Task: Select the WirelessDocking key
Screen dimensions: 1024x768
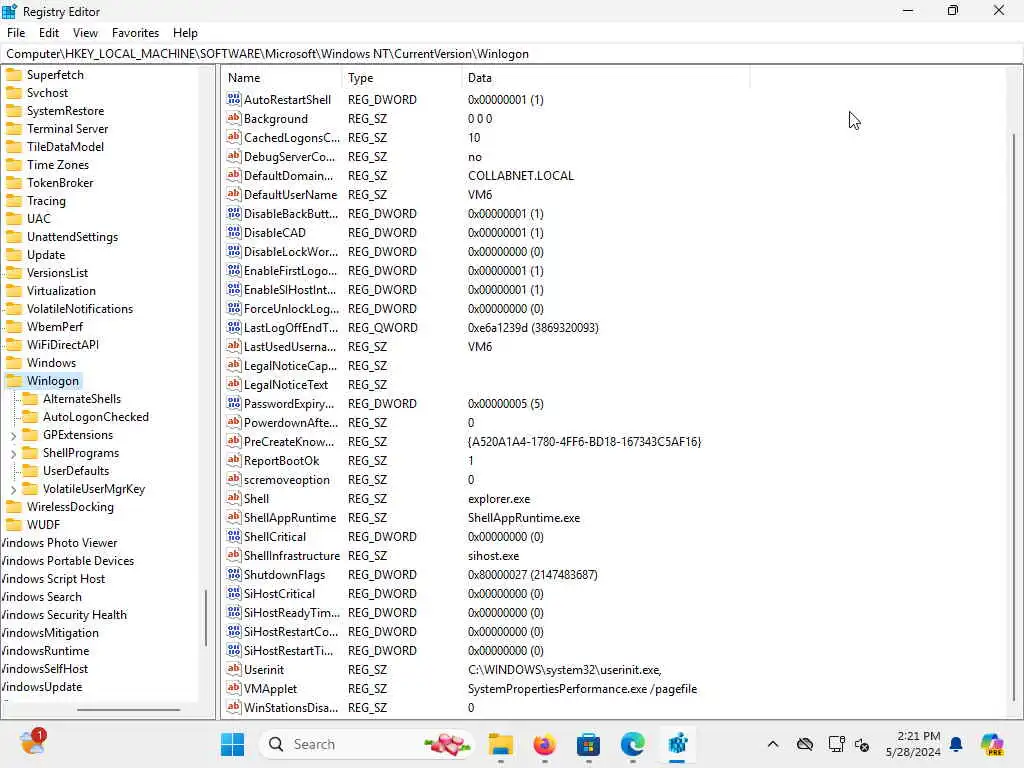Action: 70,507
